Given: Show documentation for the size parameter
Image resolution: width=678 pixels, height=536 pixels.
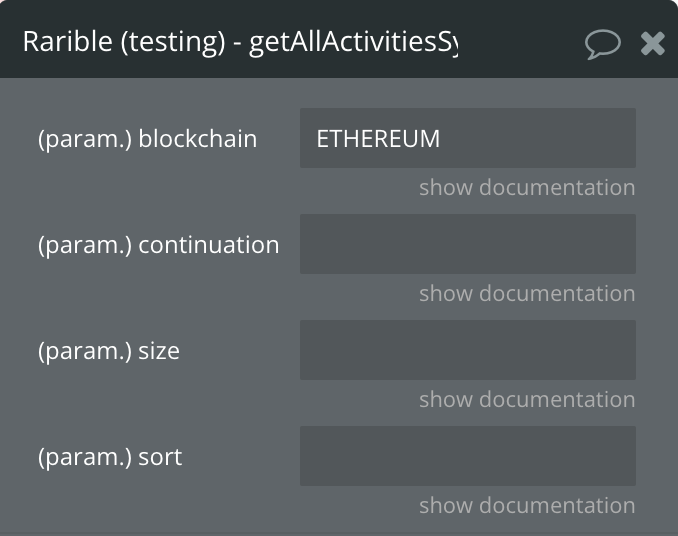Looking at the screenshot, I should click(x=527, y=399).
